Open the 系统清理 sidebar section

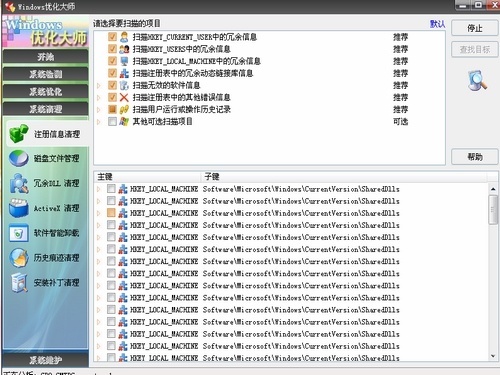point(45,109)
